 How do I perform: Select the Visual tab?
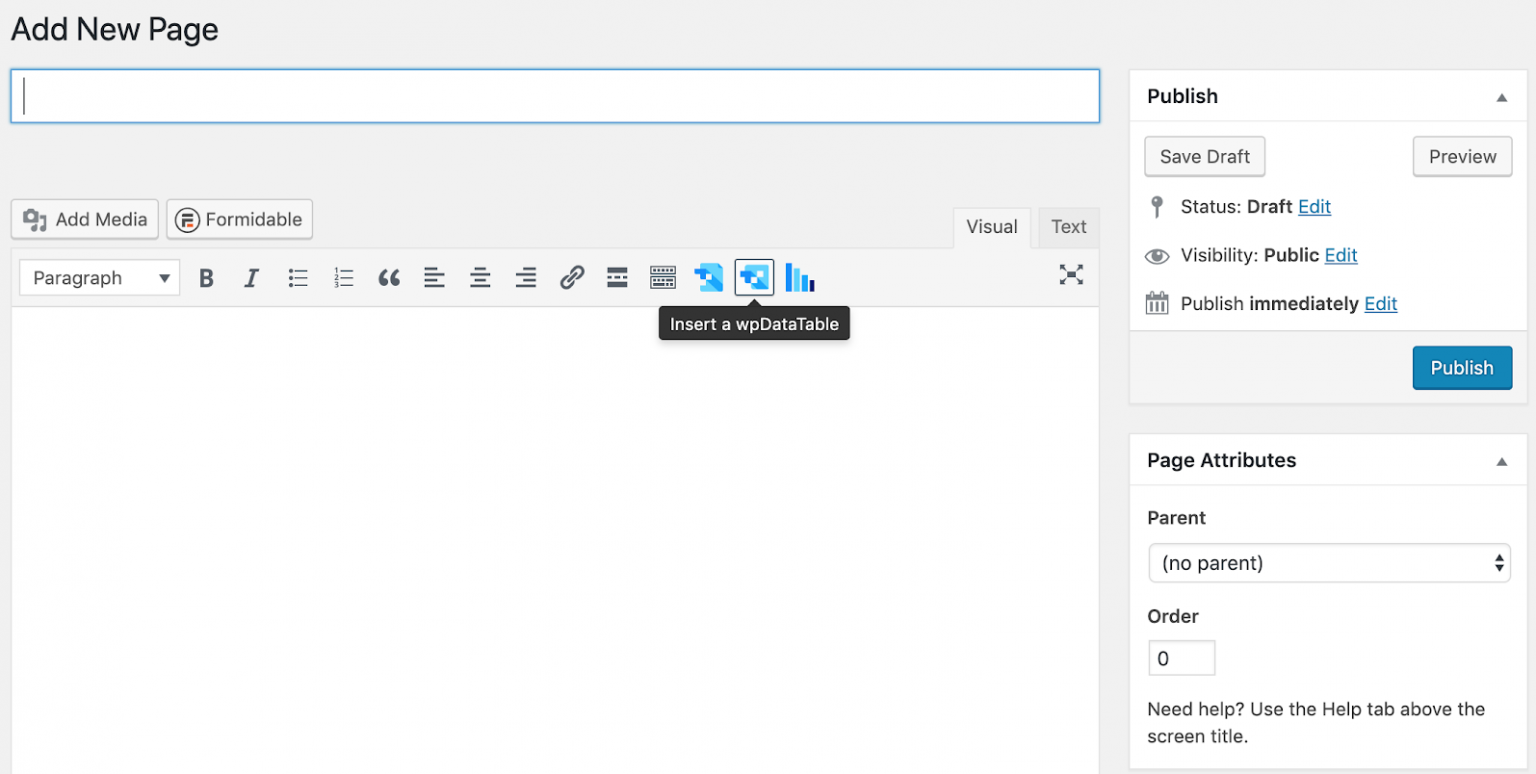(991, 227)
